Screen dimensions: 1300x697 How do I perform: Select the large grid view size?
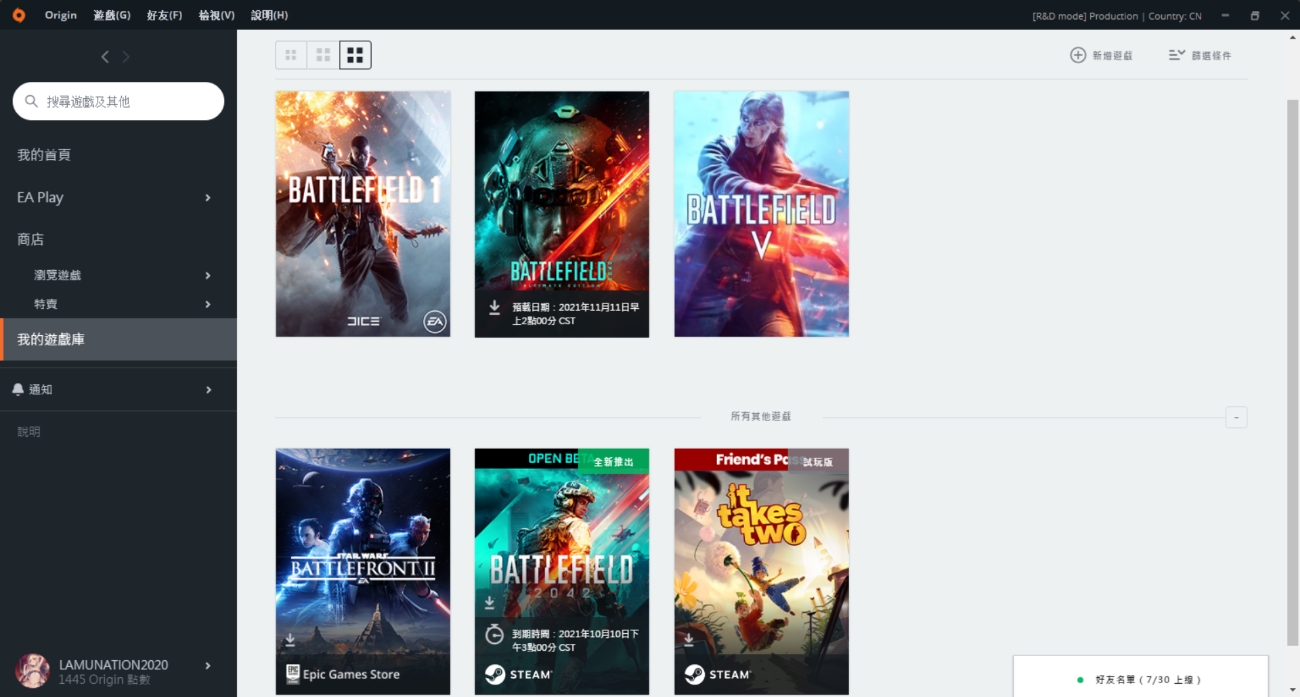(x=355, y=55)
